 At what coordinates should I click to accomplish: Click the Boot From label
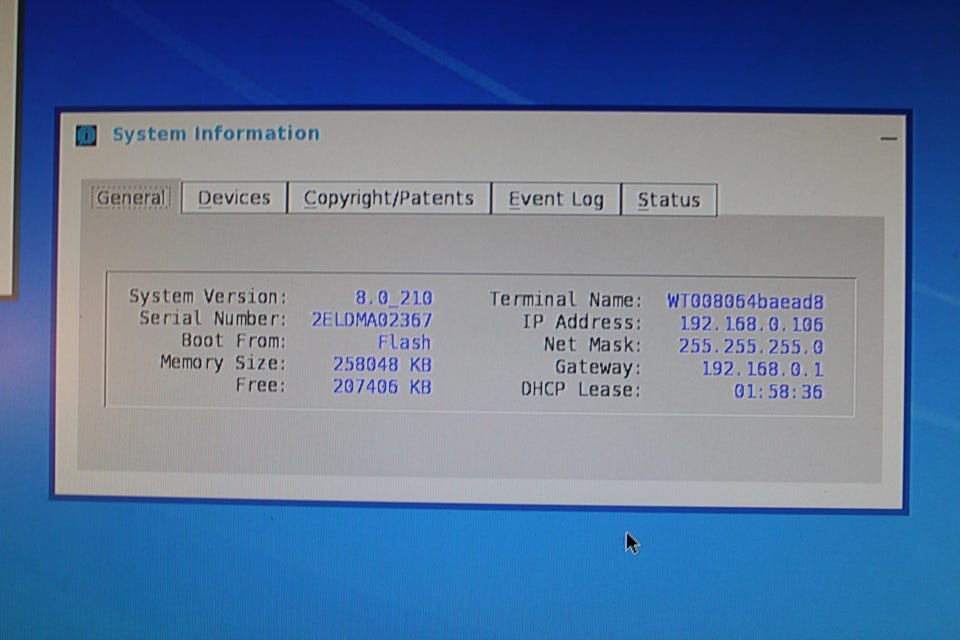point(233,341)
